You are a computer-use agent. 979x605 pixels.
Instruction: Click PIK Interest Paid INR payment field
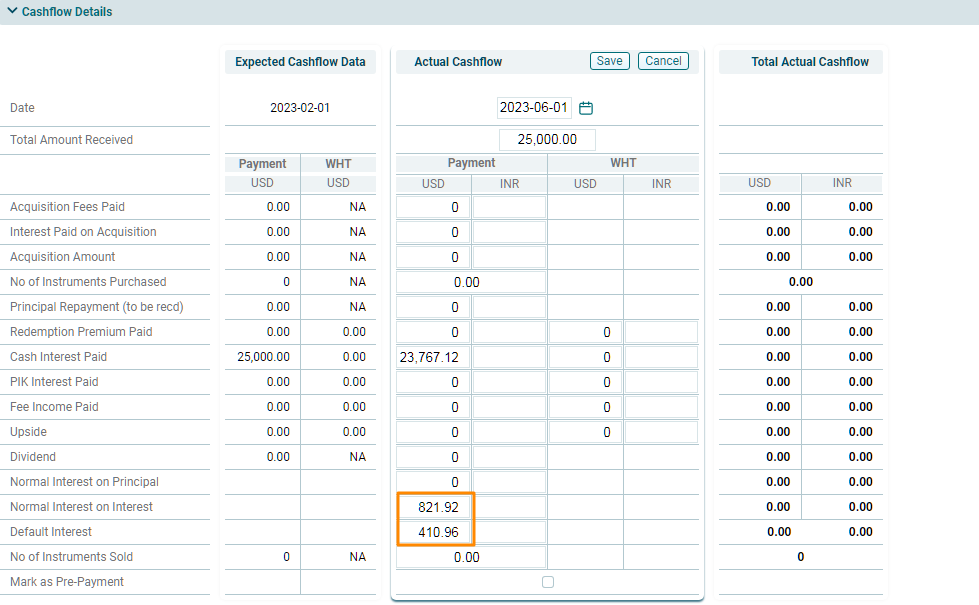[509, 382]
